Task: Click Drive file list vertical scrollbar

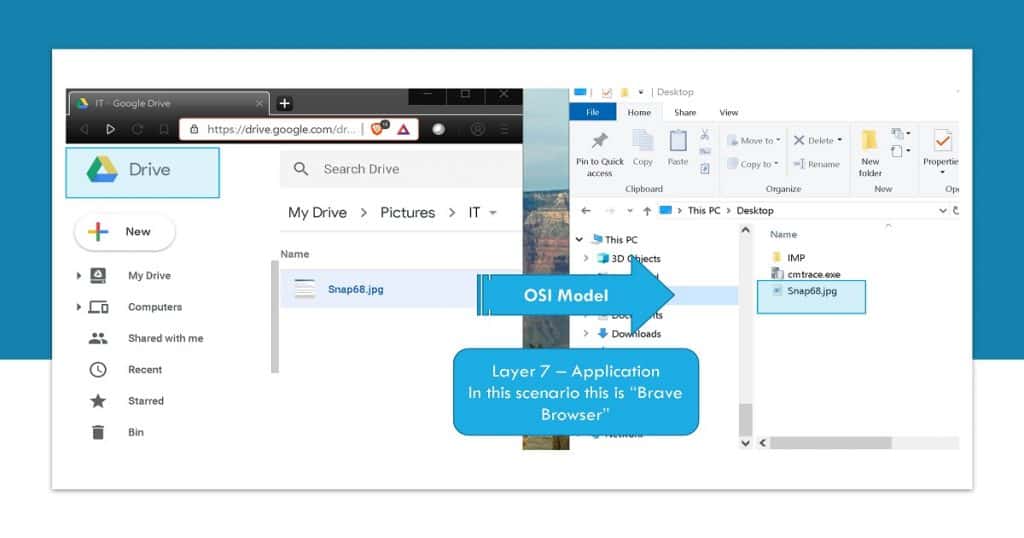Action: point(275,317)
